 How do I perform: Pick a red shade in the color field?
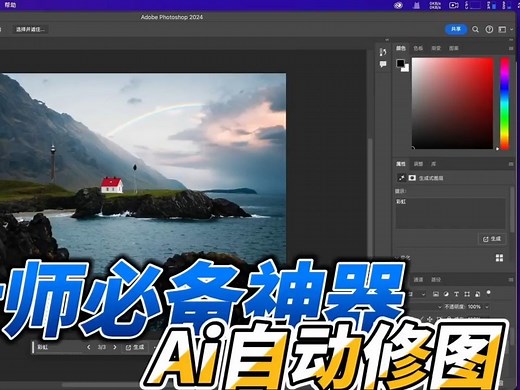(452, 103)
